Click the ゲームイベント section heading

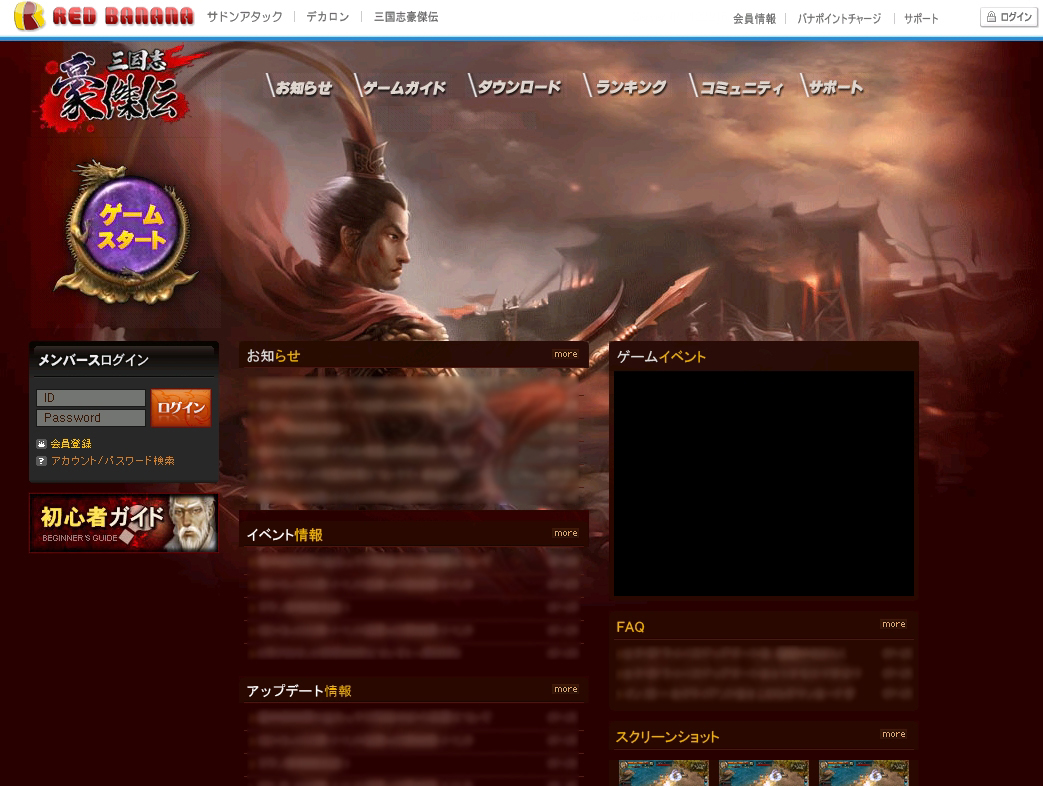pyautogui.click(x=661, y=357)
